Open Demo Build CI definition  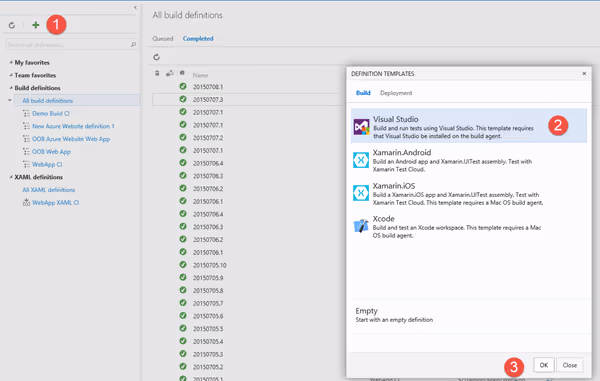51,114
